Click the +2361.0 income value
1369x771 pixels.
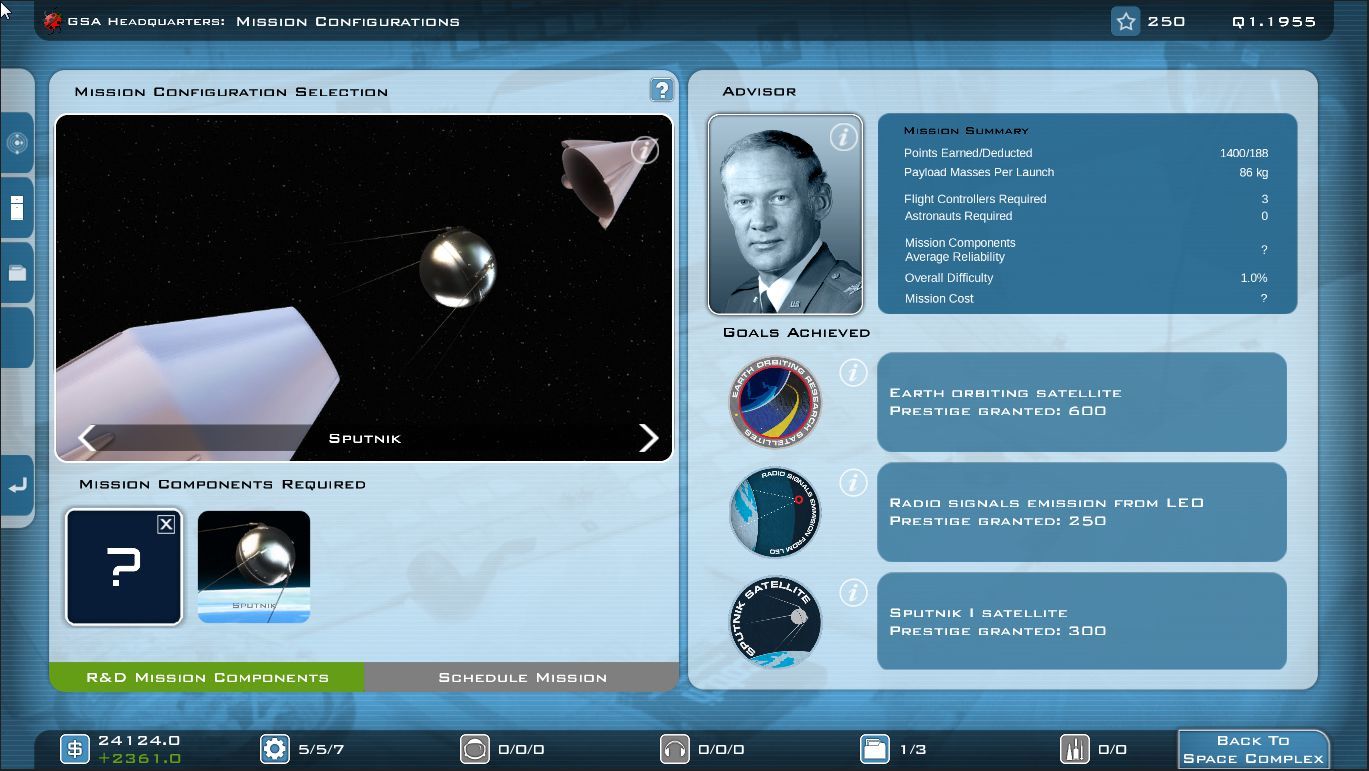[x=139, y=758]
